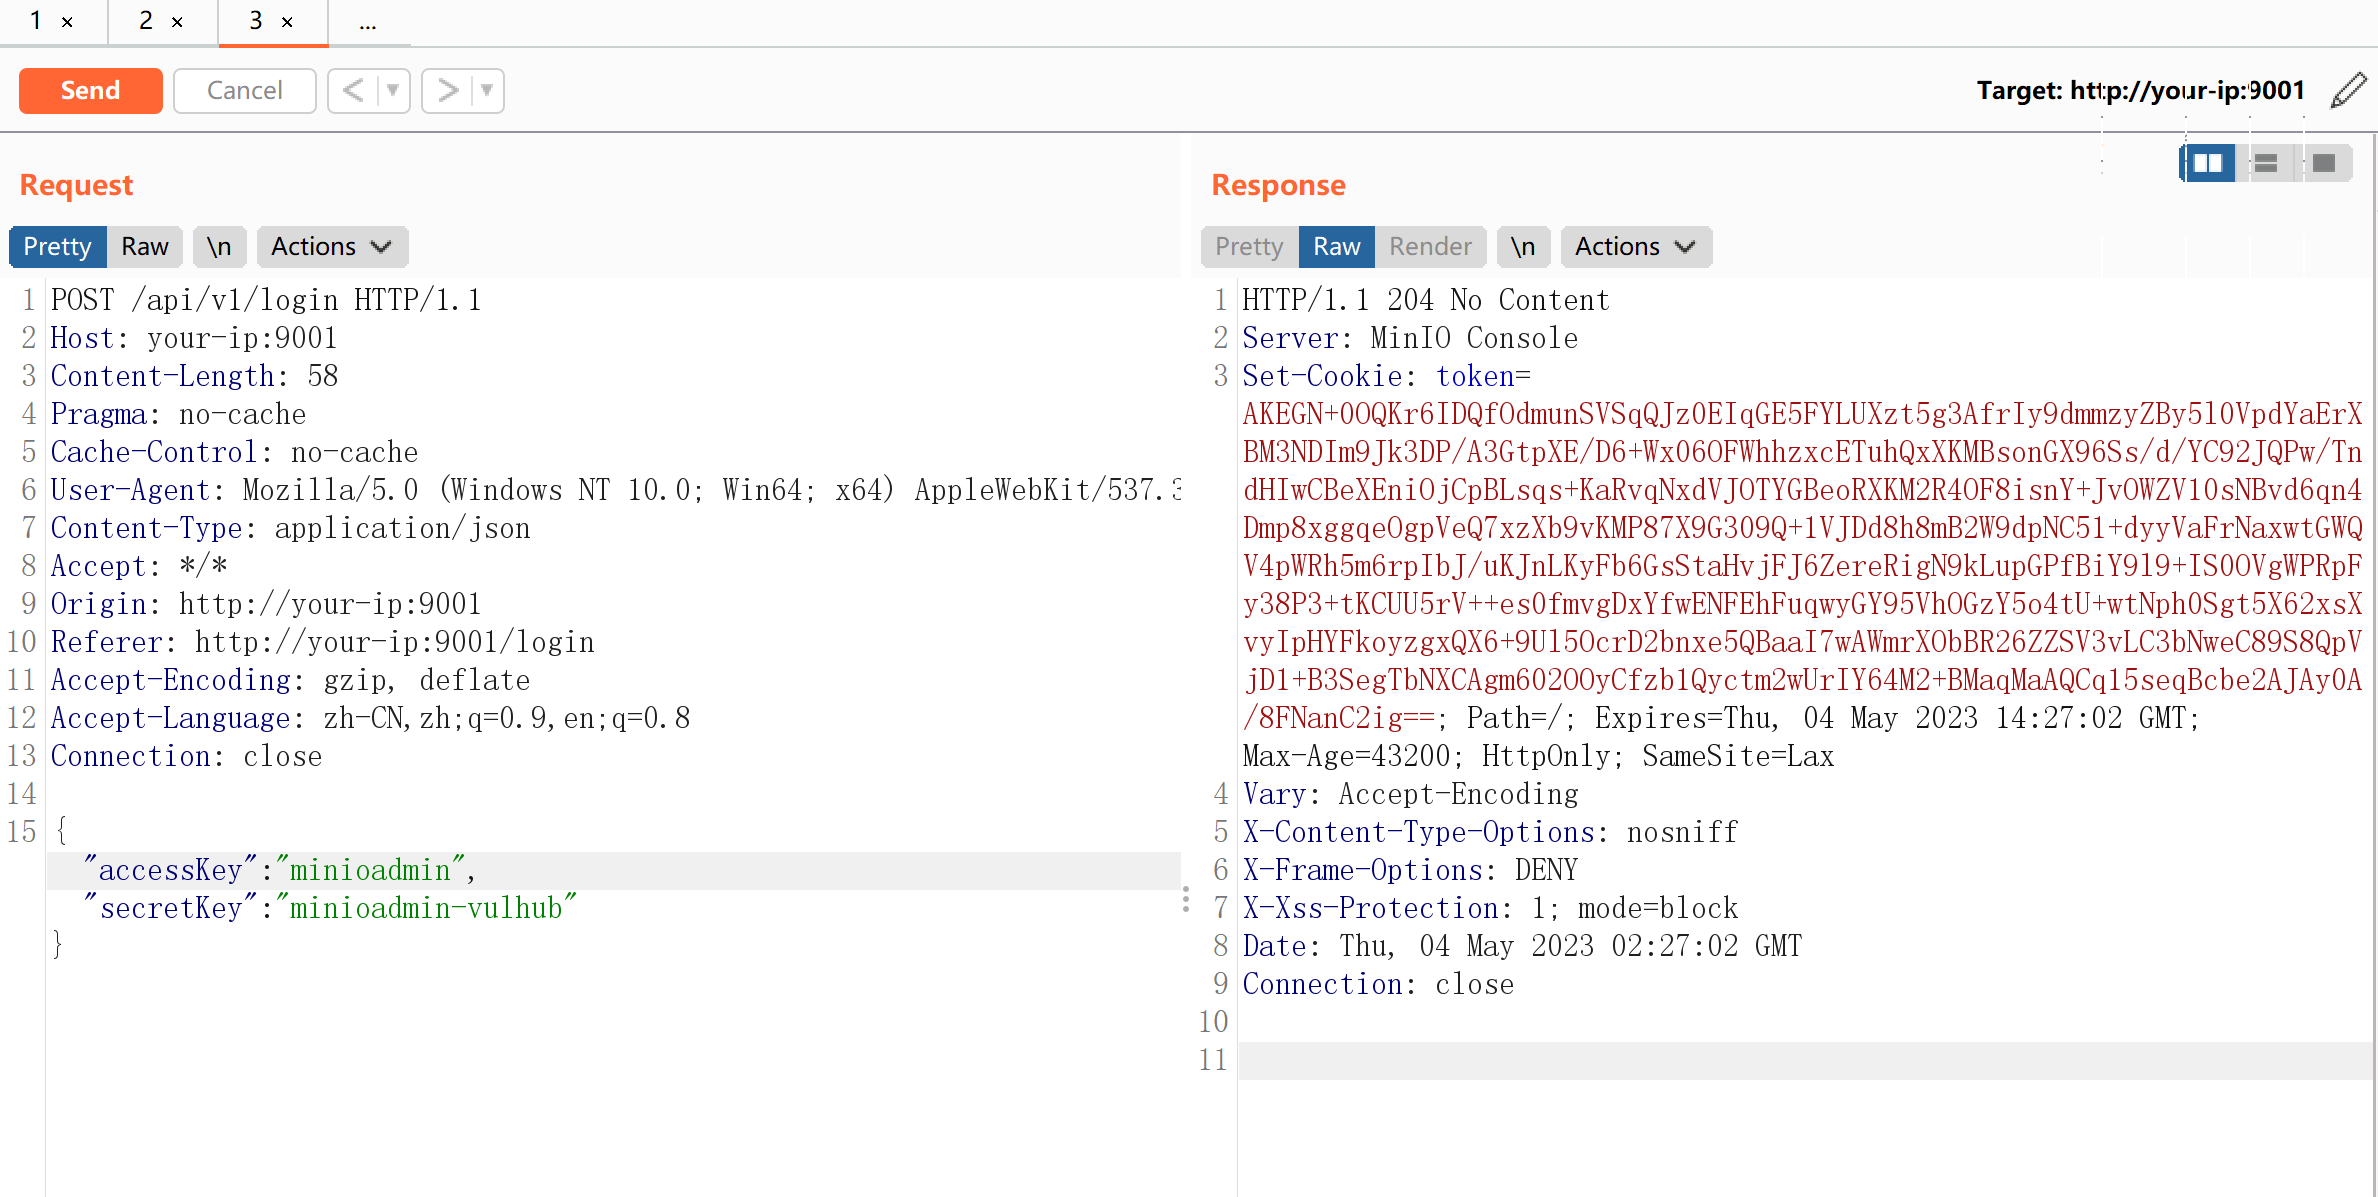Viewport: 2378px width, 1197px height.
Task: Close Repeater tab 2
Action: click(x=177, y=22)
